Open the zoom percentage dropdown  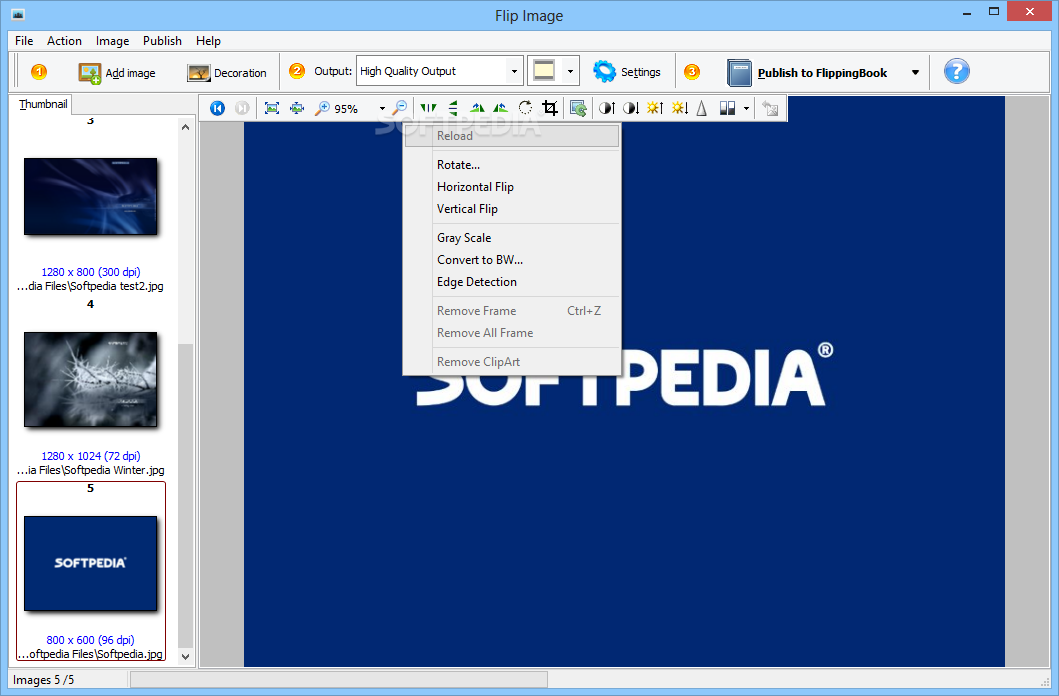[x=382, y=109]
